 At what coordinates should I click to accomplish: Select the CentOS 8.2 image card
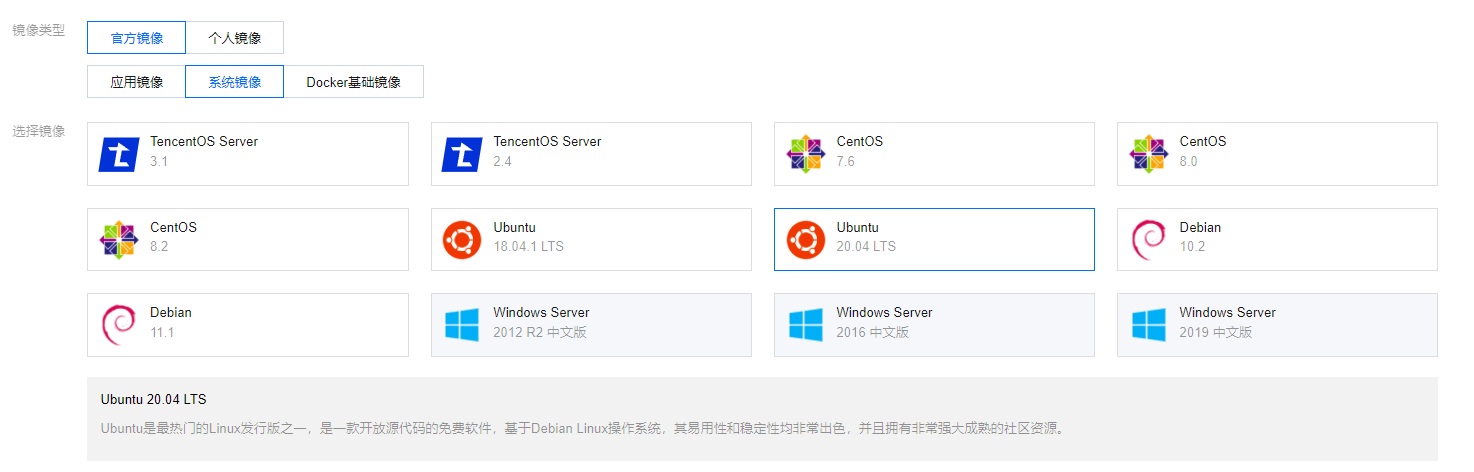point(248,240)
